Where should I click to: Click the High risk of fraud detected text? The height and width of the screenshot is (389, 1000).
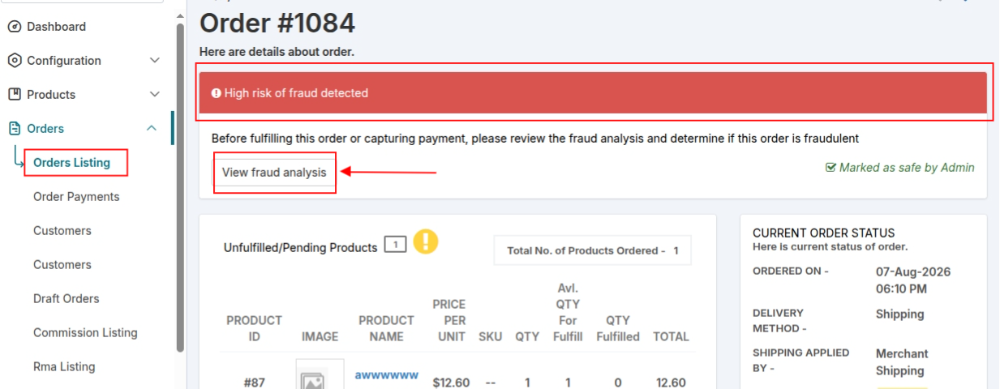(296, 93)
